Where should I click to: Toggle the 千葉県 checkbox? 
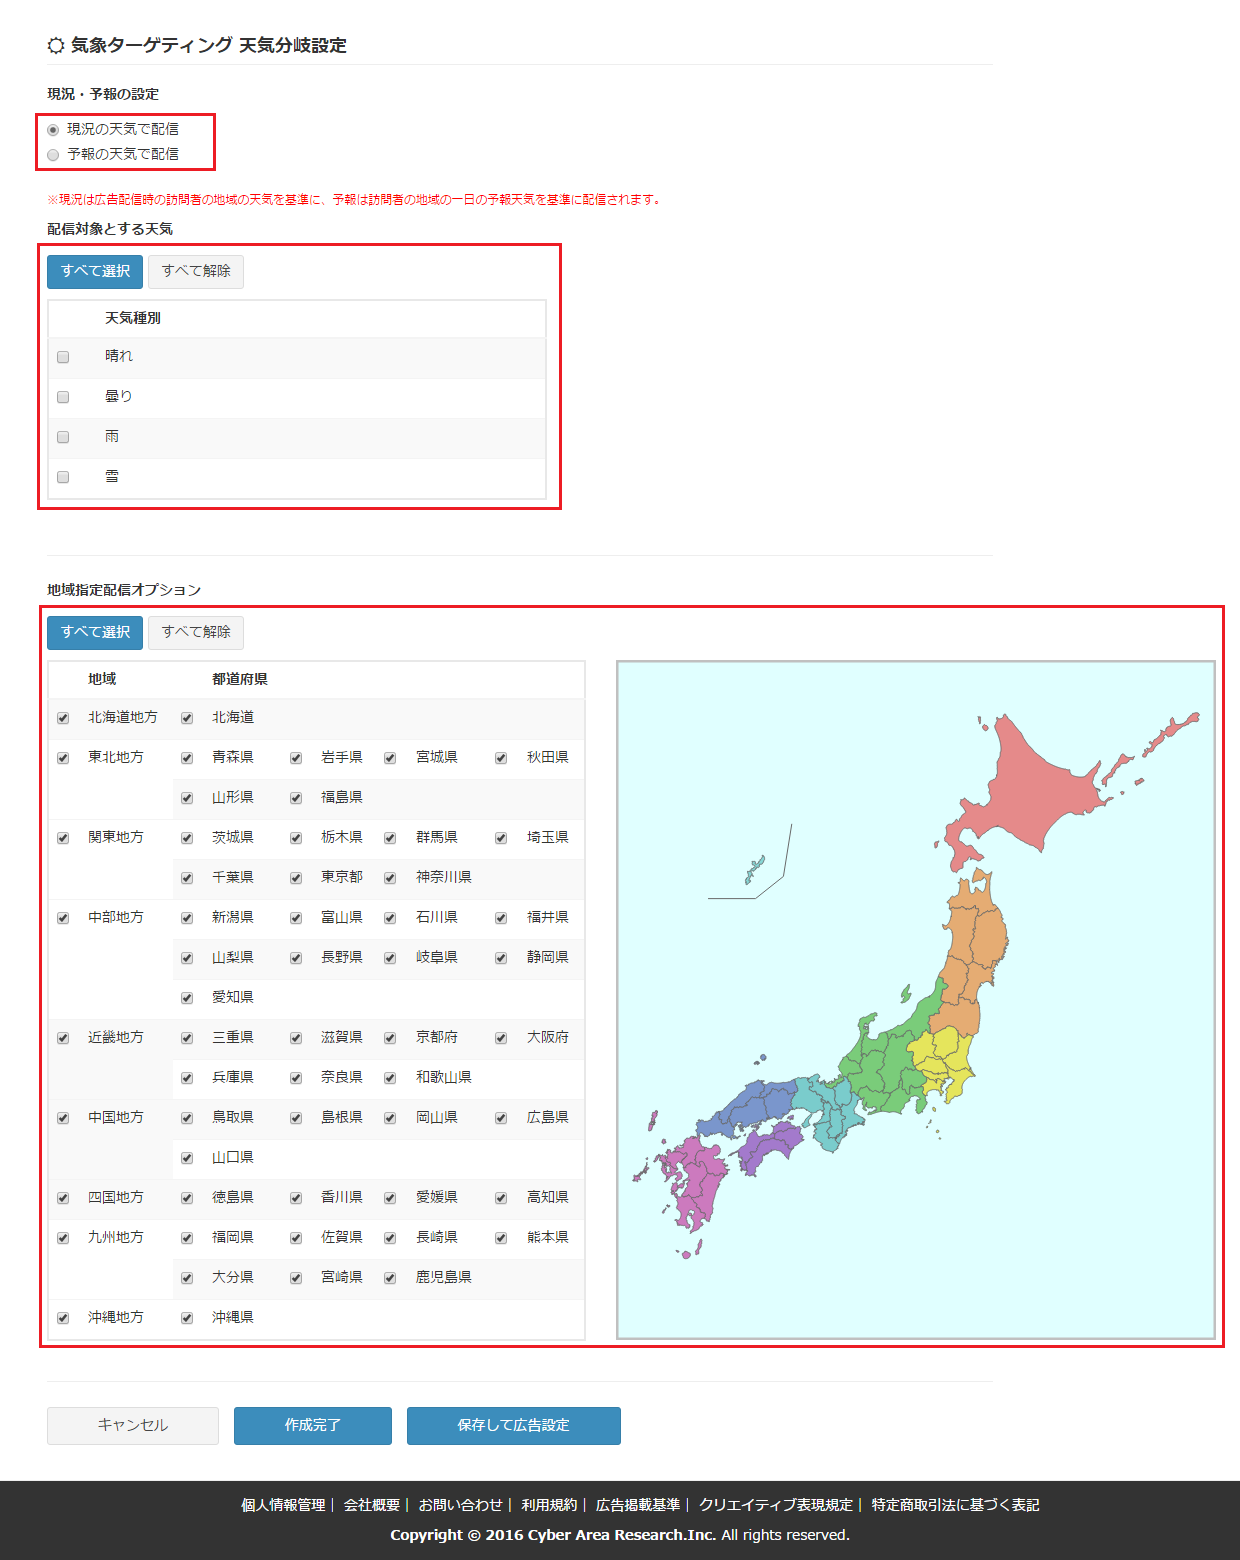[187, 878]
